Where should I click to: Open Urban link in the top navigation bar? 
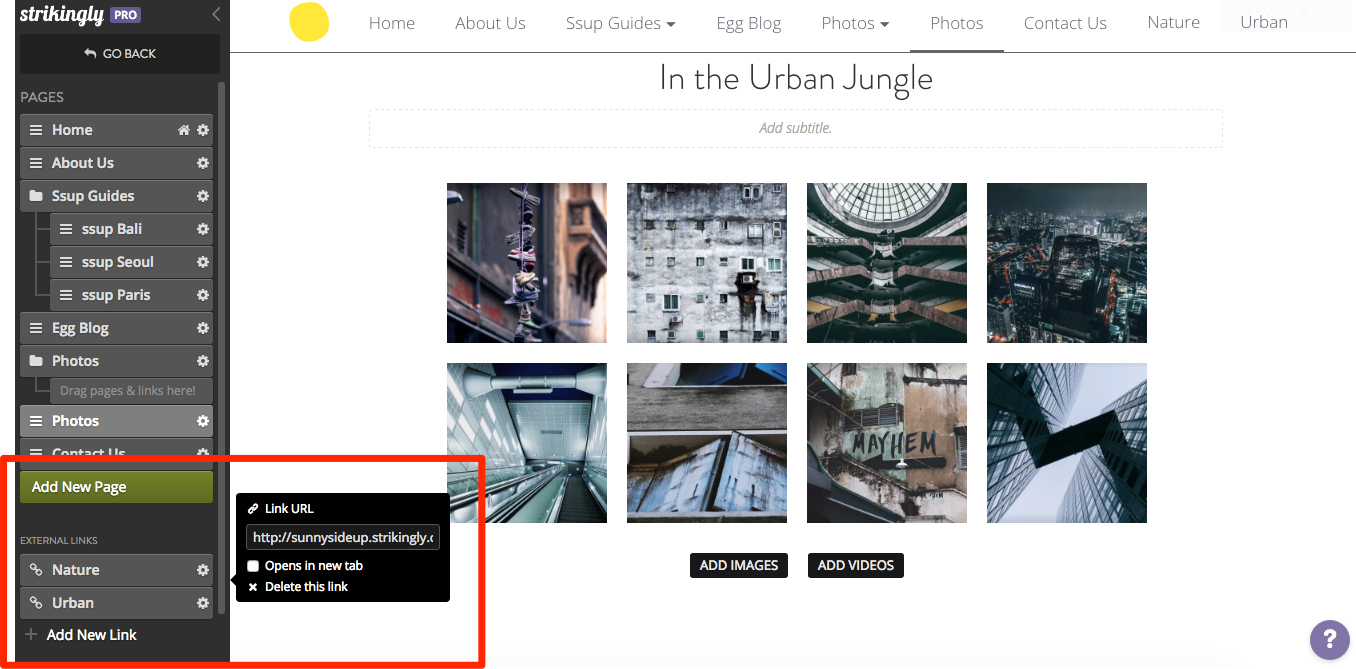[x=1264, y=22]
